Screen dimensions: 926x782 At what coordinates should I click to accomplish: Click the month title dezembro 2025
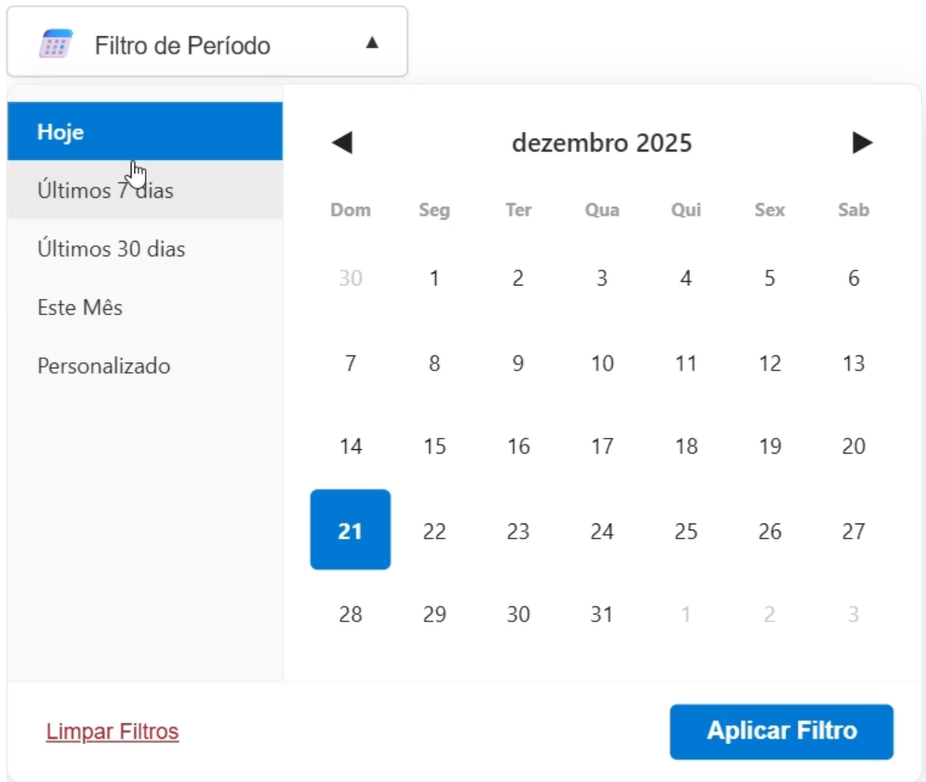pyautogui.click(x=602, y=143)
